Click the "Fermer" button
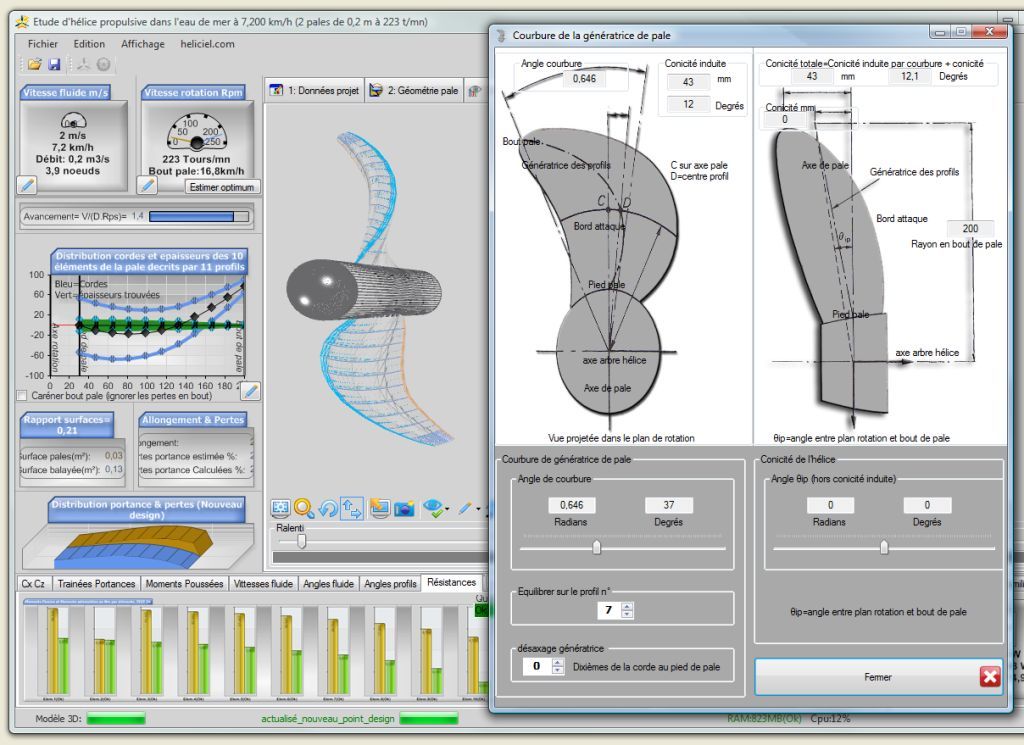The height and width of the screenshot is (745, 1024). coord(877,677)
